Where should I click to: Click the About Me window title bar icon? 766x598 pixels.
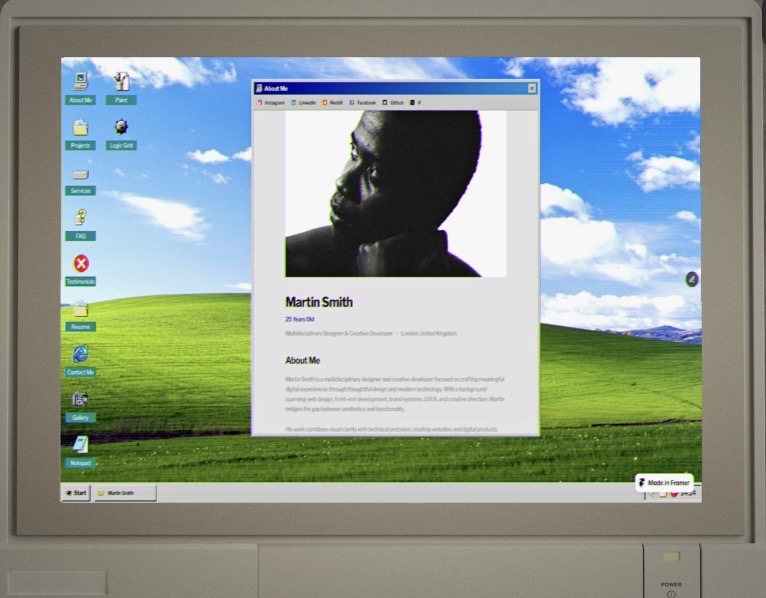point(259,88)
